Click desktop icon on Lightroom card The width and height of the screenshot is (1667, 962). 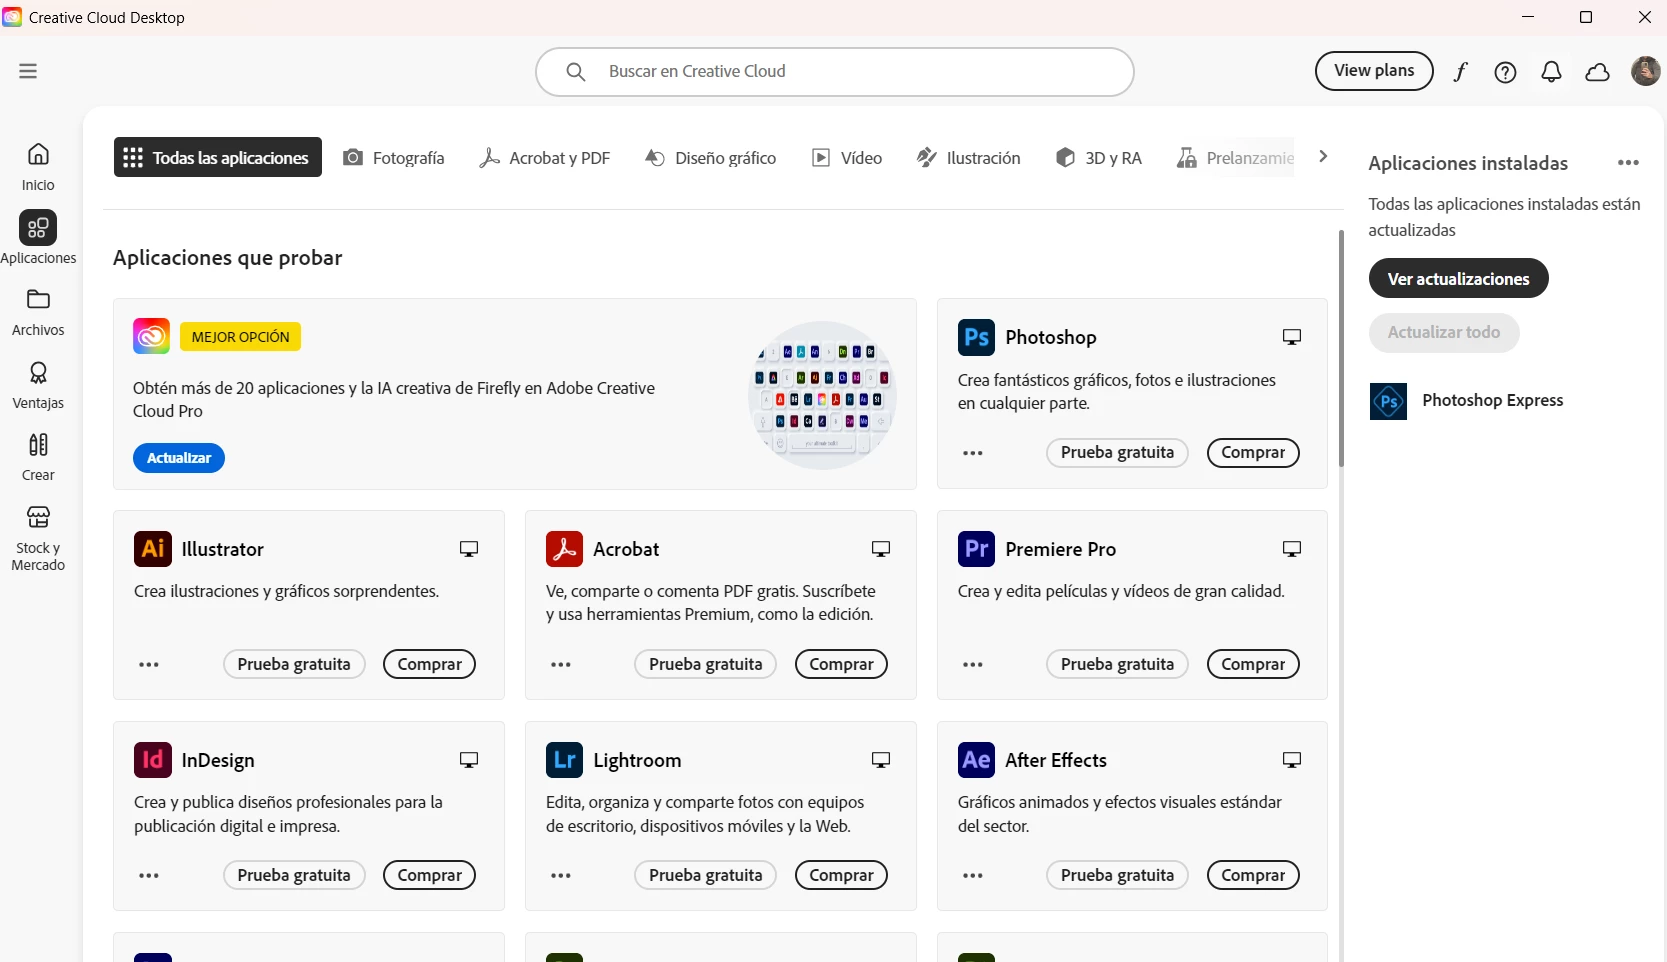(881, 760)
